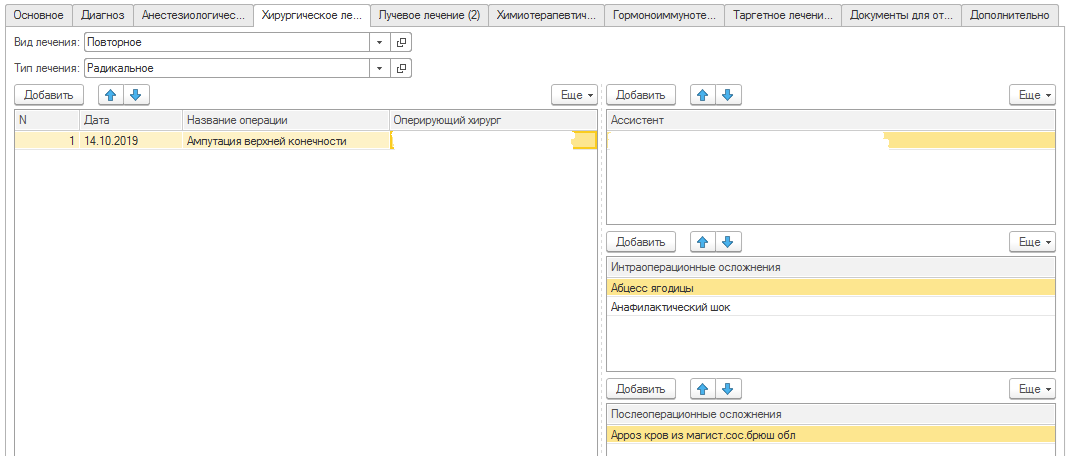Click Добавить to add a new operation
Viewport: 1074px width, 456px height.
coord(49,95)
